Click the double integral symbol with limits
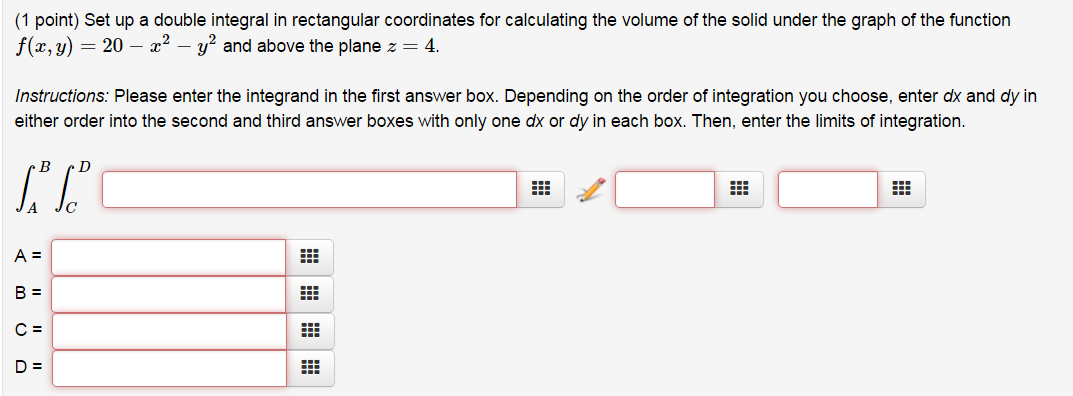Viewport: 1073px width, 396px height. coord(53,188)
